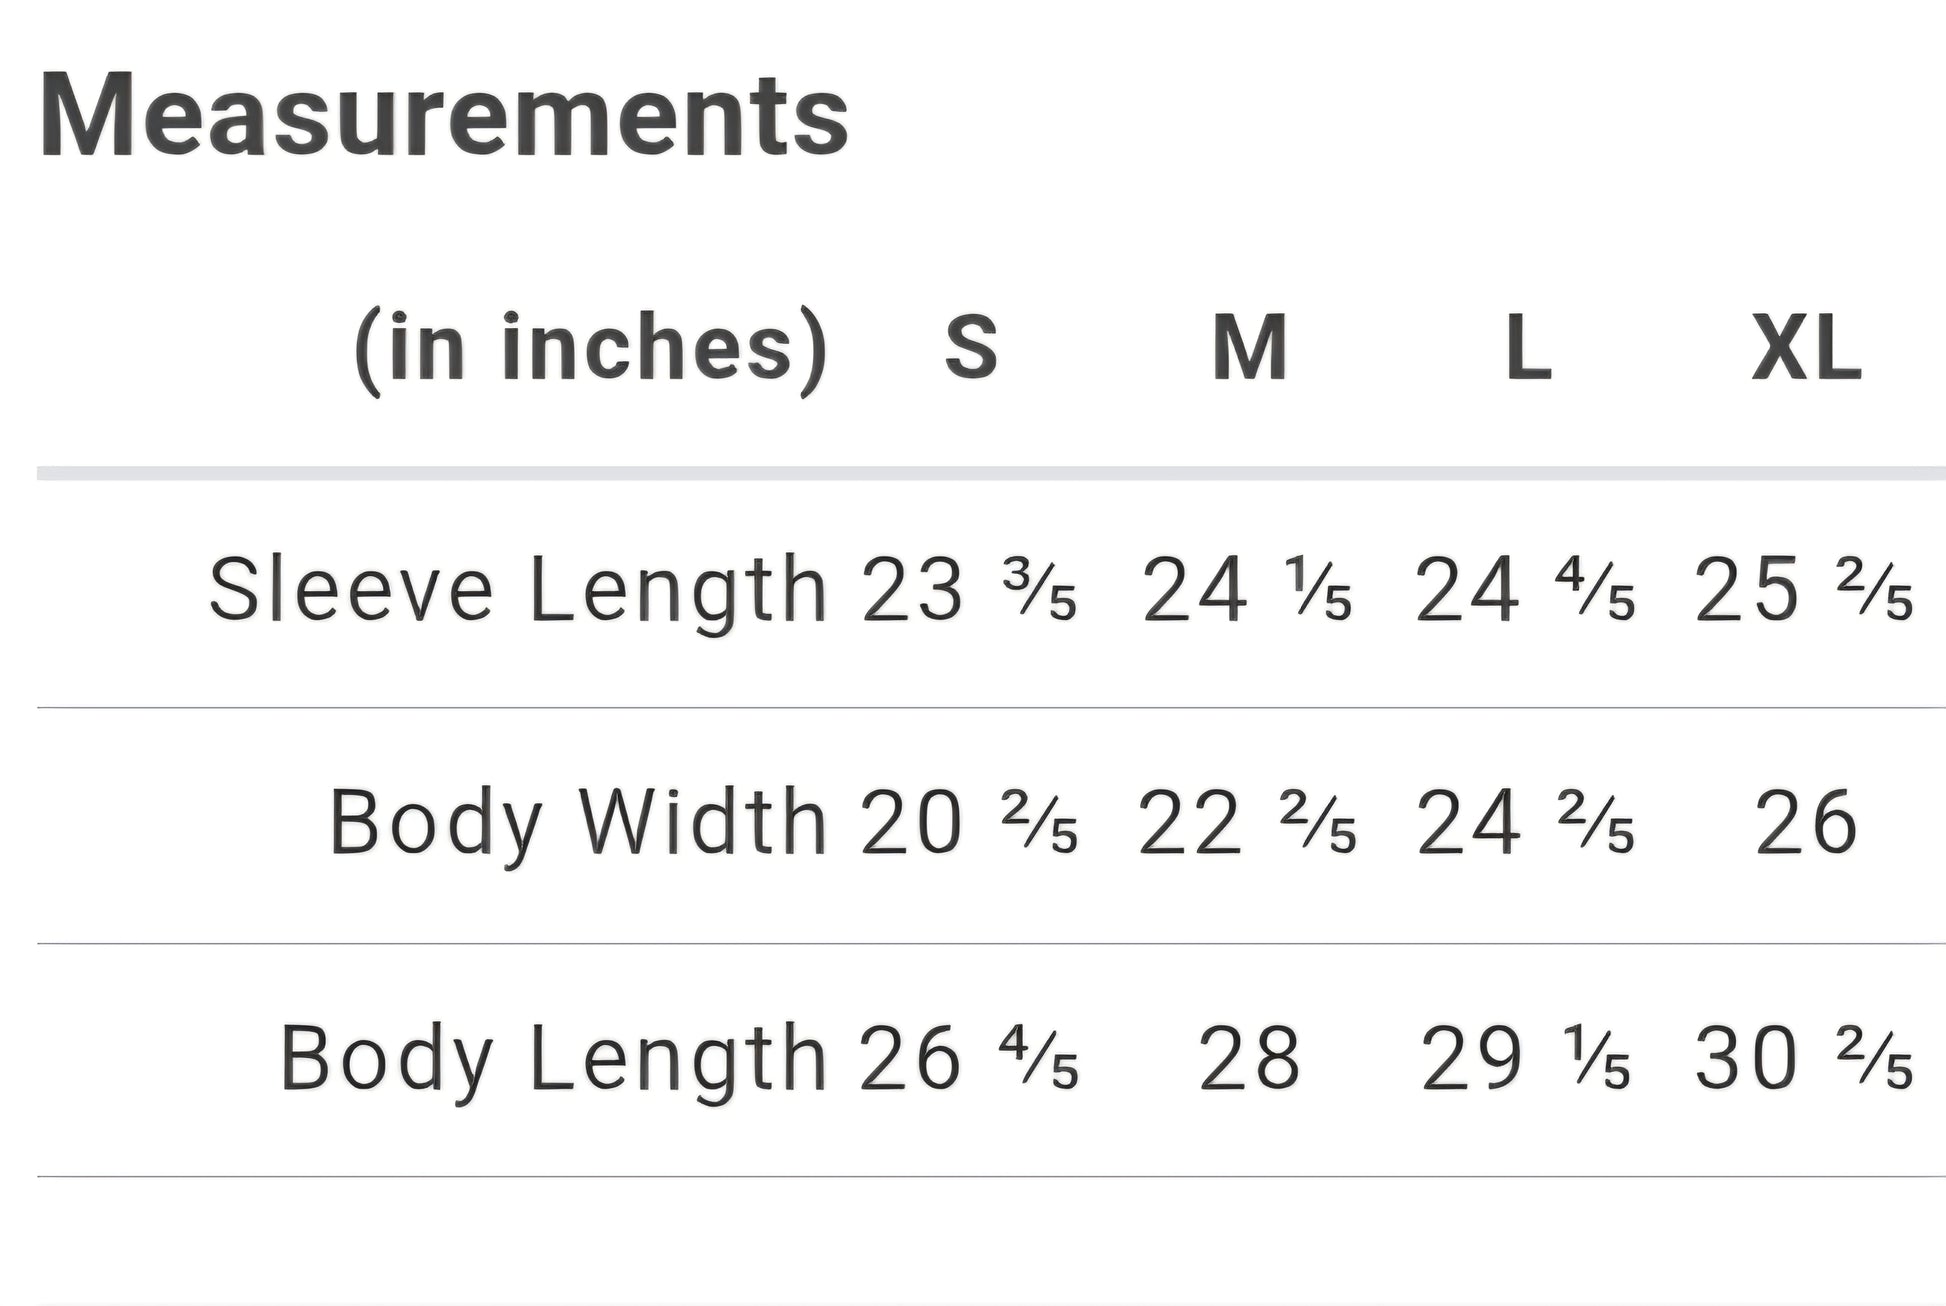The height and width of the screenshot is (1306, 1946).
Task: Click Sleeve Length value for size L
Action: pyautogui.click(x=1525, y=589)
